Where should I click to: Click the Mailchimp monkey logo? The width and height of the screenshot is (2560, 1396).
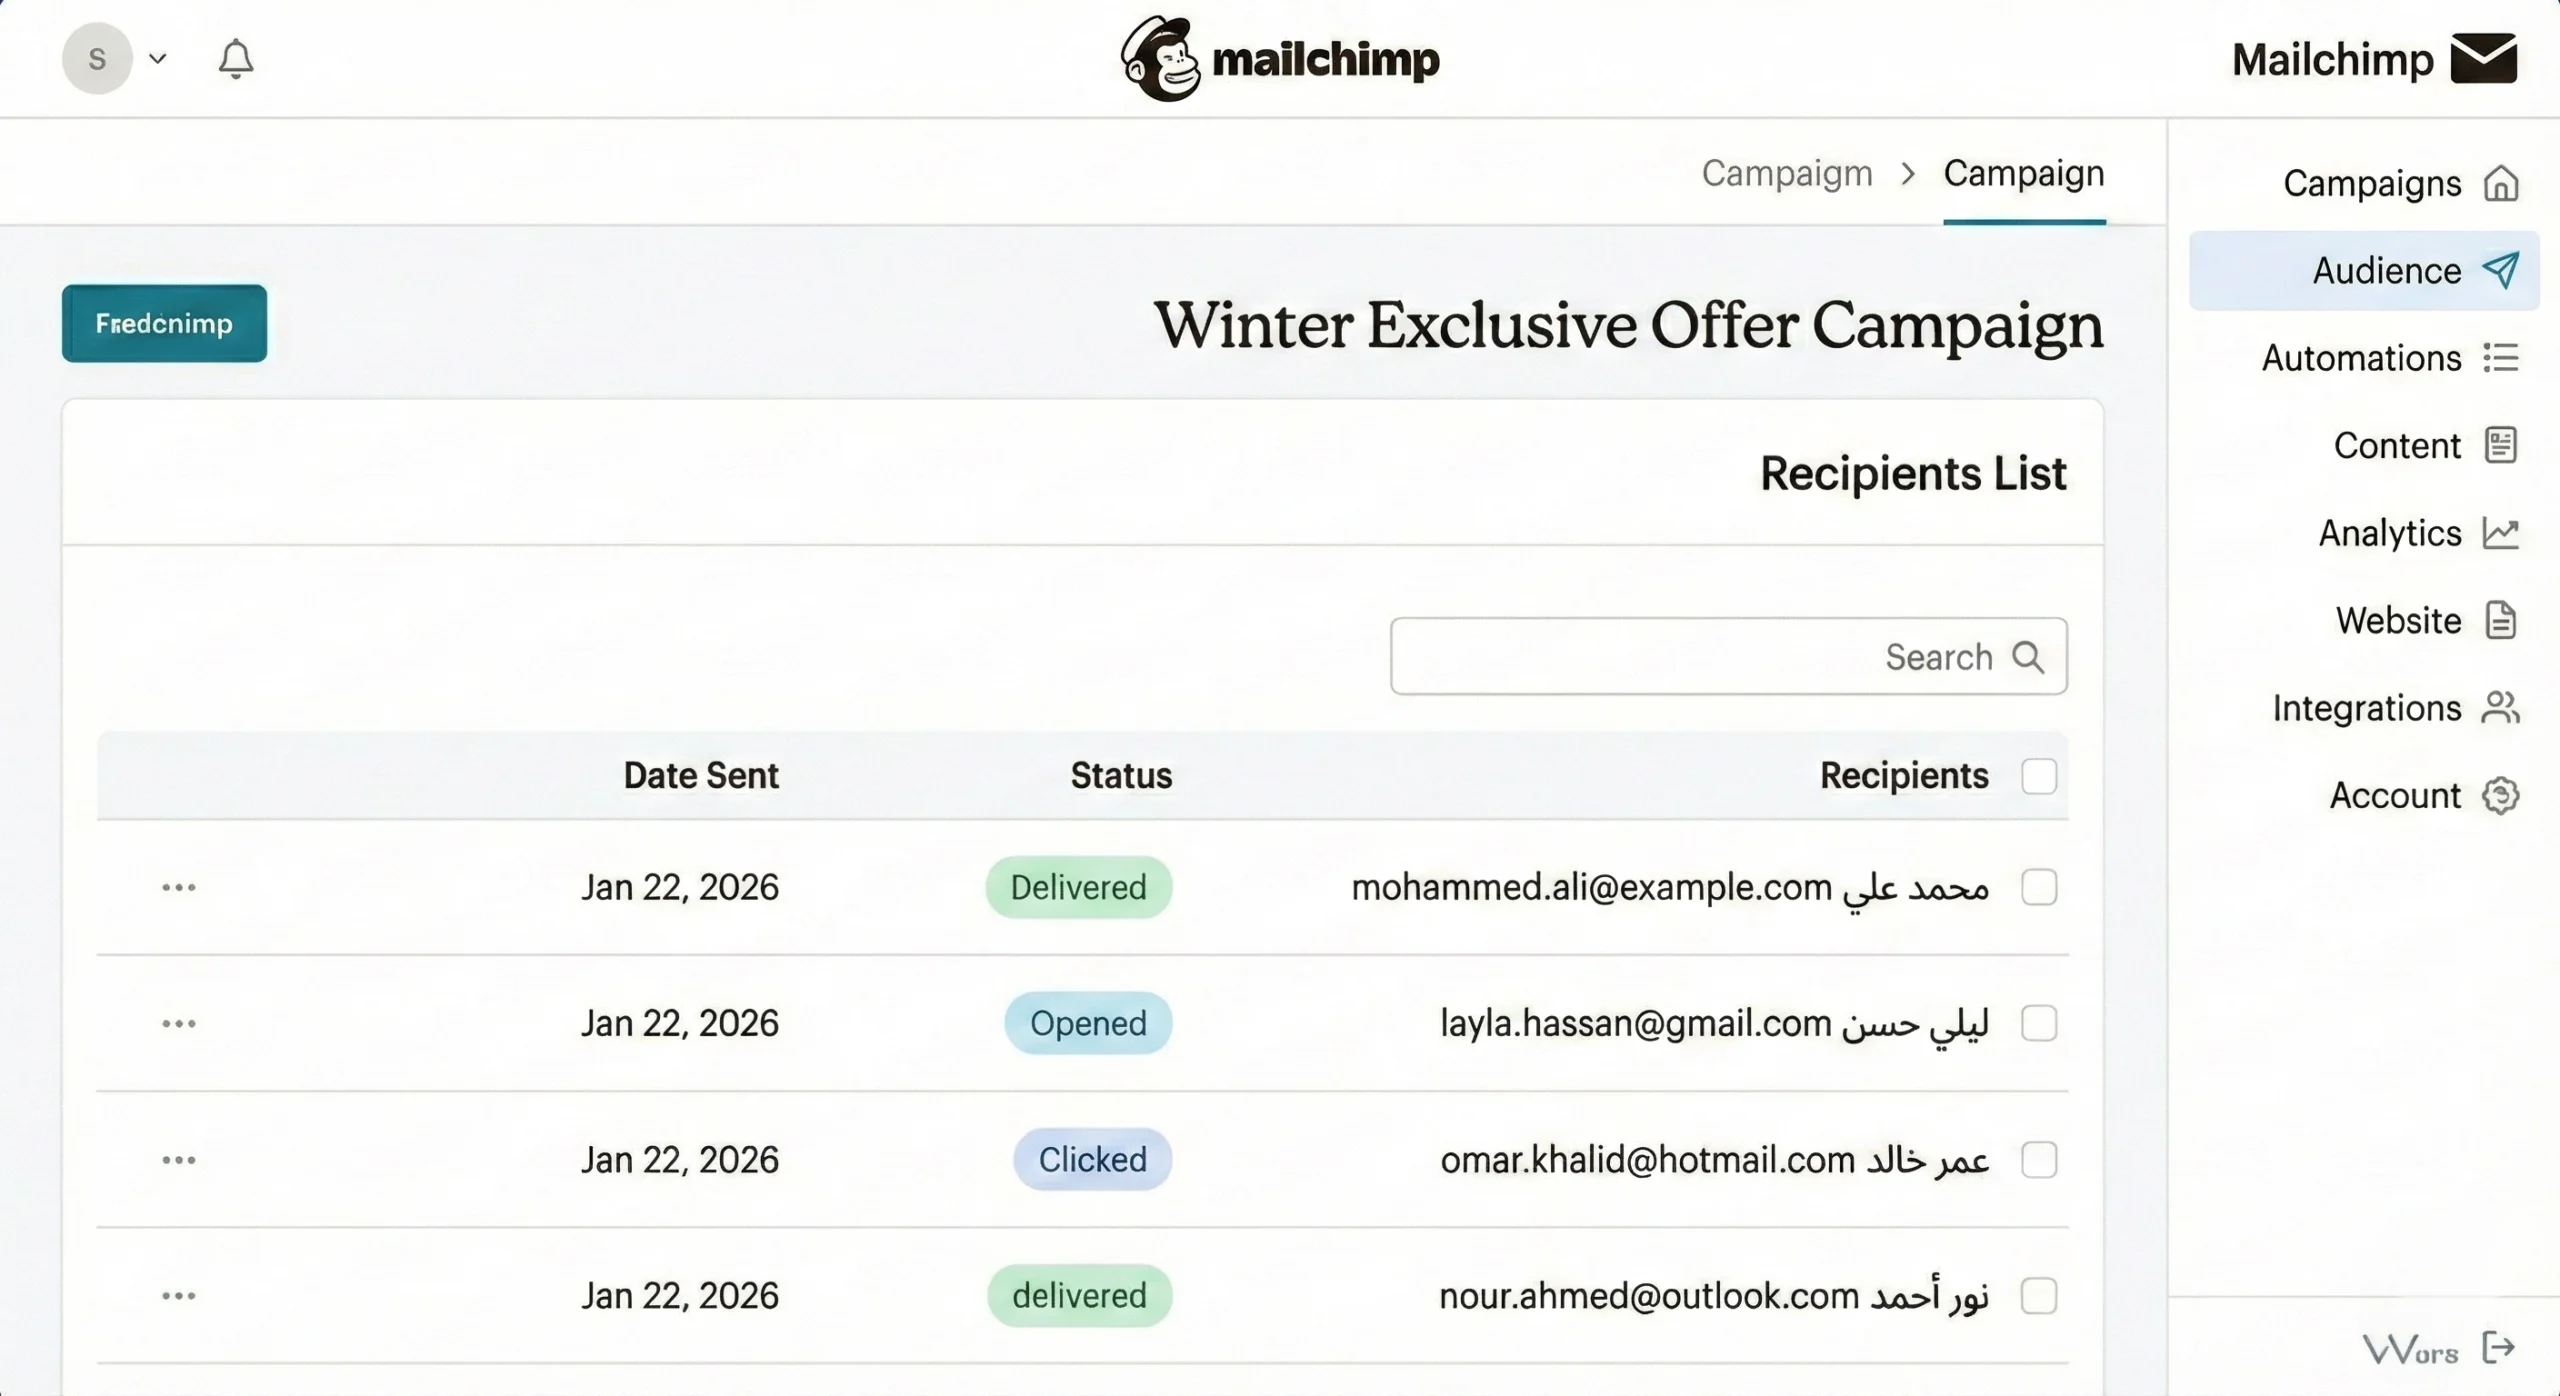[1160, 59]
